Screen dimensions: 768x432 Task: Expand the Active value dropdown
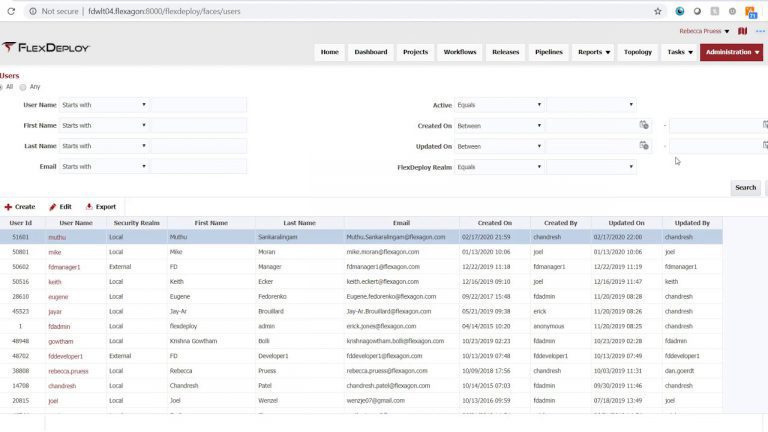(591, 105)
